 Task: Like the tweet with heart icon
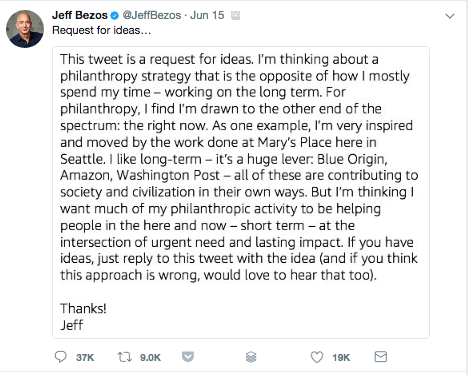317,357
